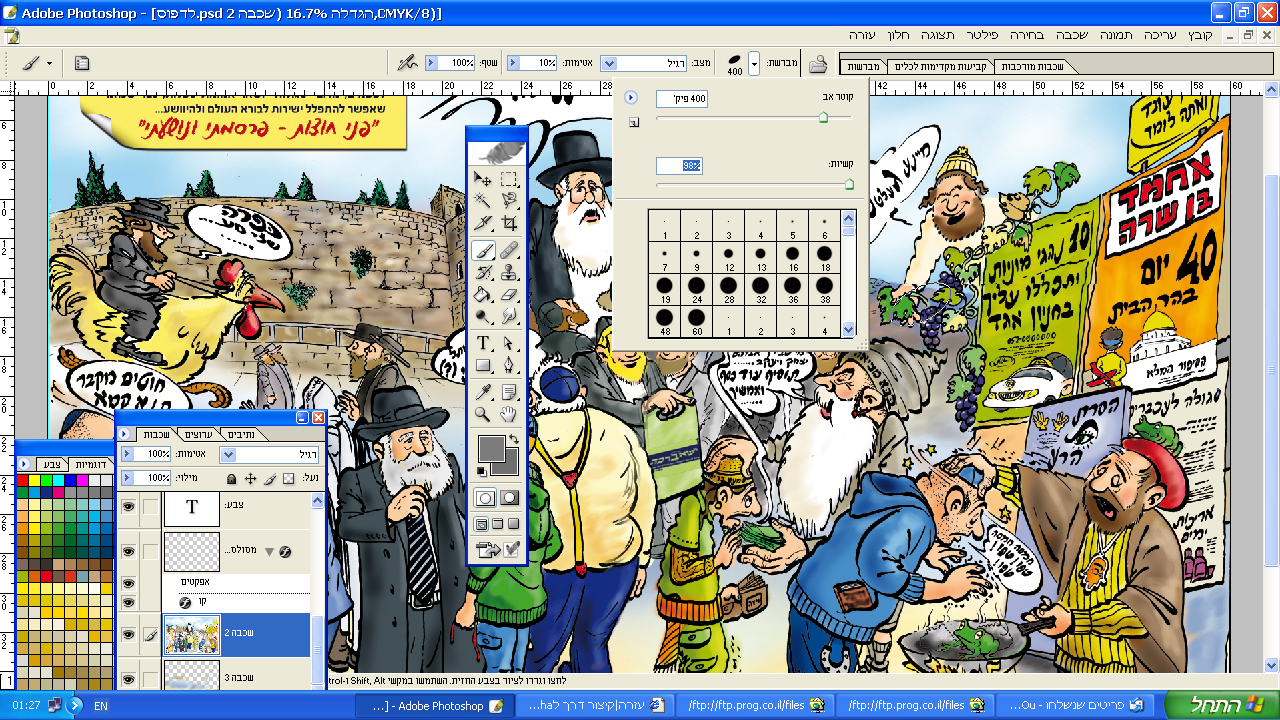Open the Windows Start button התחל

1221,705
